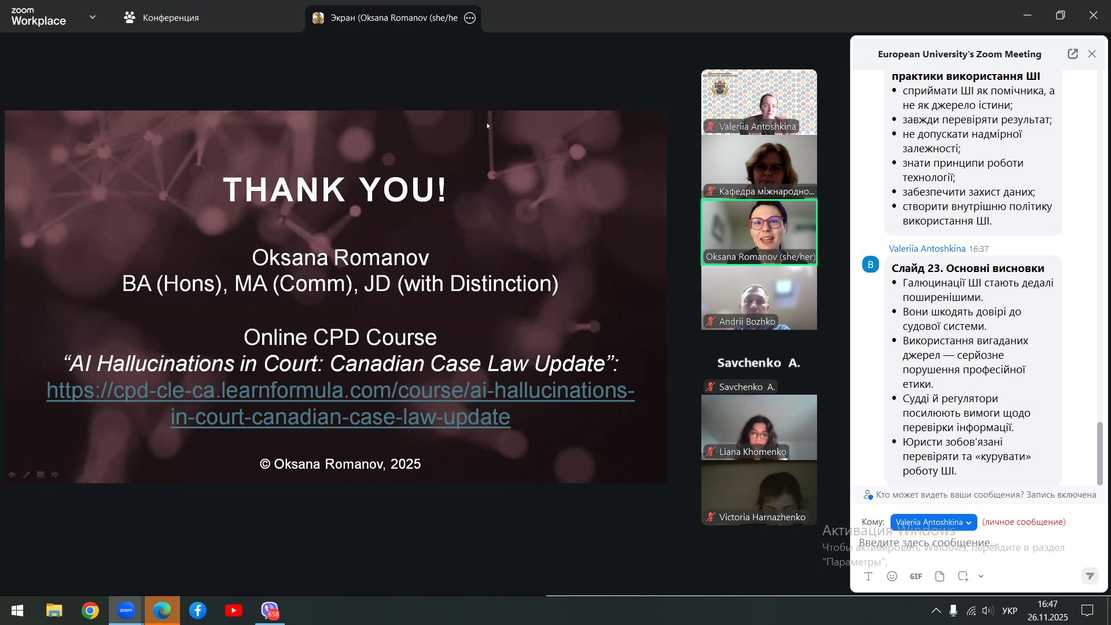Expand screenshot options arrow in chat toolbar
The width and height of the screenshot is (1111, 625).
click(981, 576)
